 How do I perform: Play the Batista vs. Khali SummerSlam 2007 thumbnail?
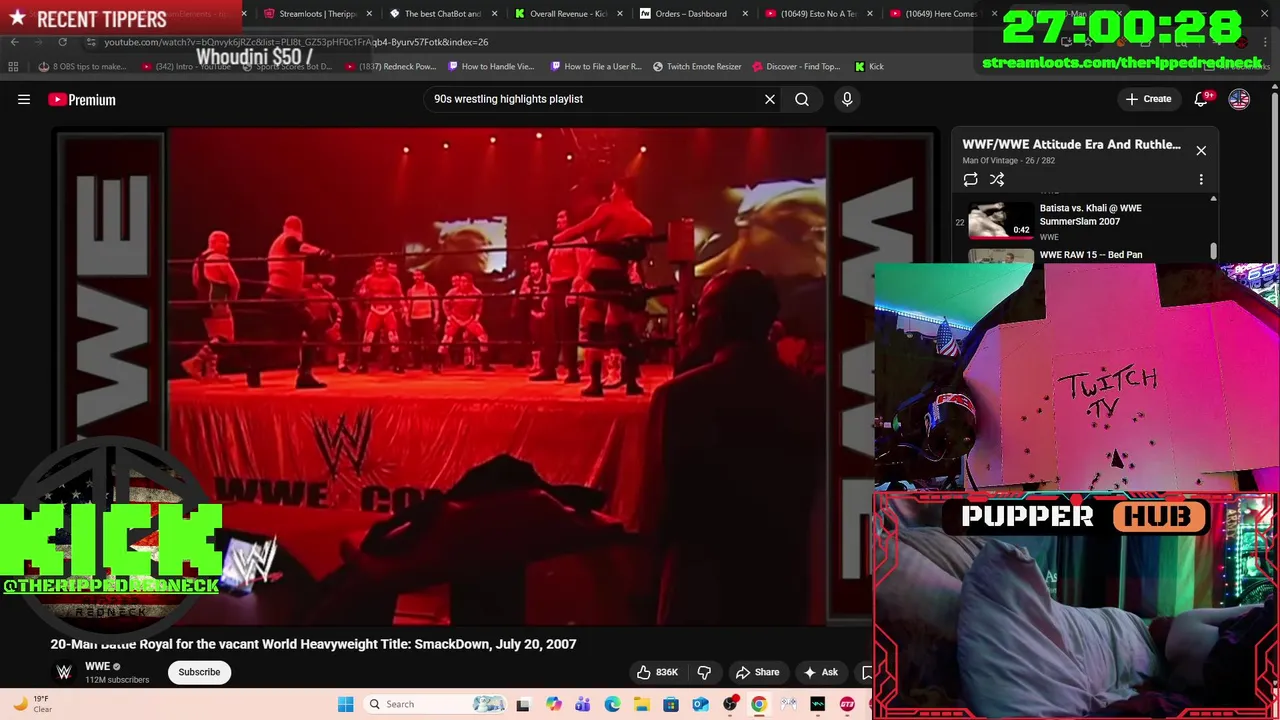click(1001, 220)
